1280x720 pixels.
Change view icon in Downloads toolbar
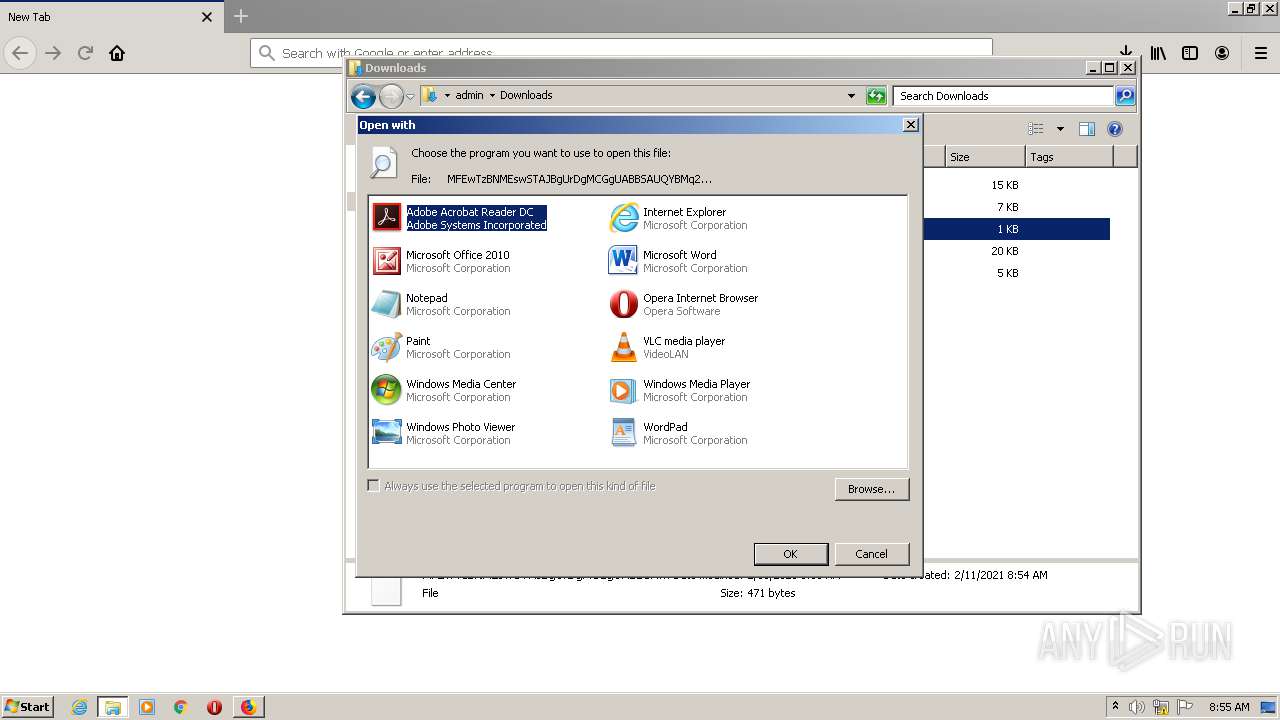(1036, 129)
